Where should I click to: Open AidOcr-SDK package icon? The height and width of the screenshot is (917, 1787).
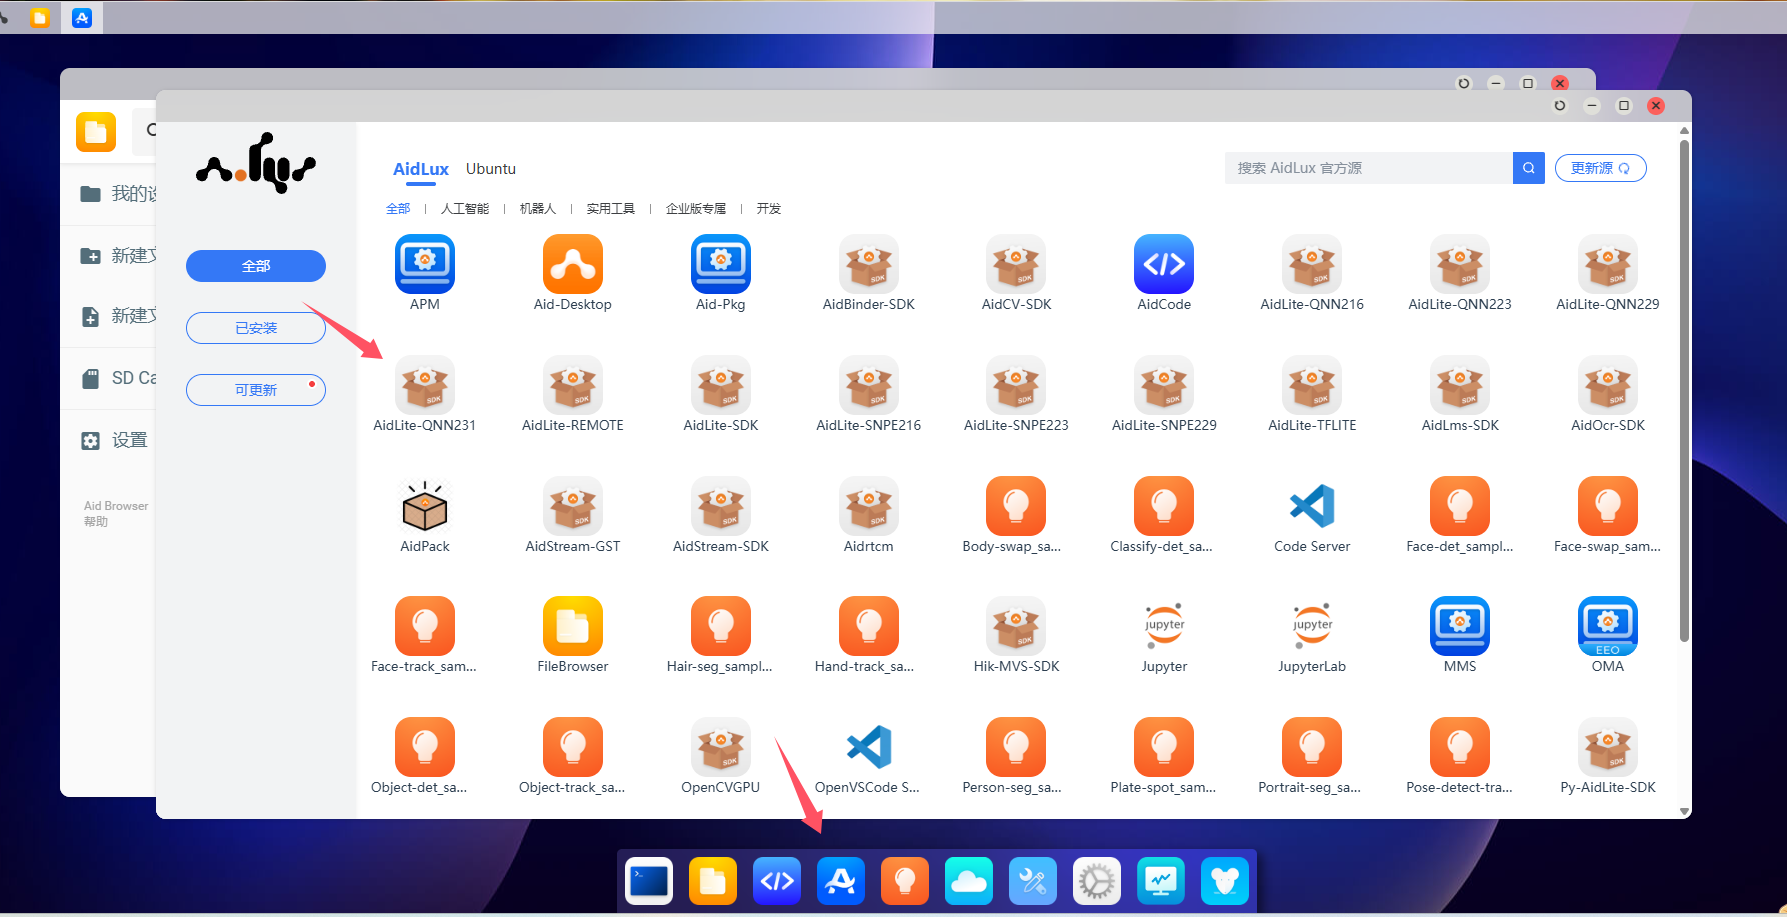[x=1608, y=385]
